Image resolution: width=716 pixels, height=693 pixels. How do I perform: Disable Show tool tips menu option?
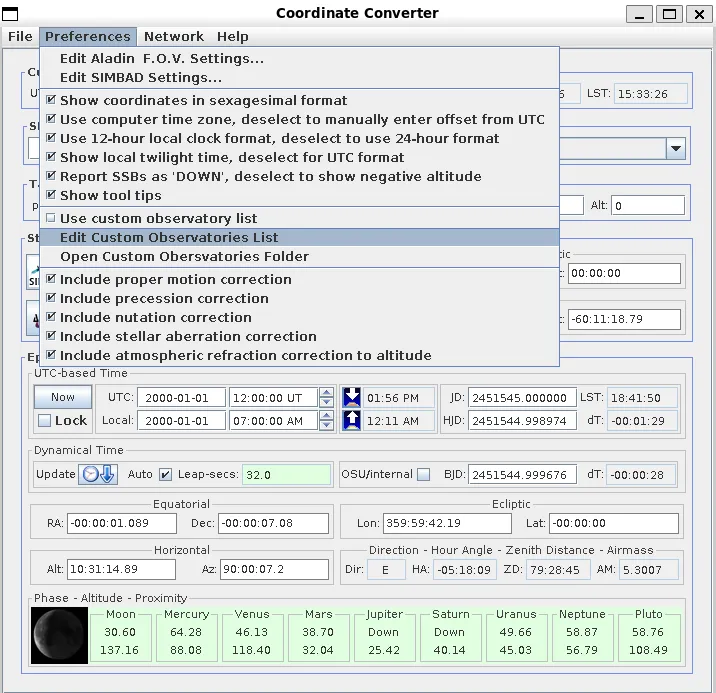[x=108, y=195]
